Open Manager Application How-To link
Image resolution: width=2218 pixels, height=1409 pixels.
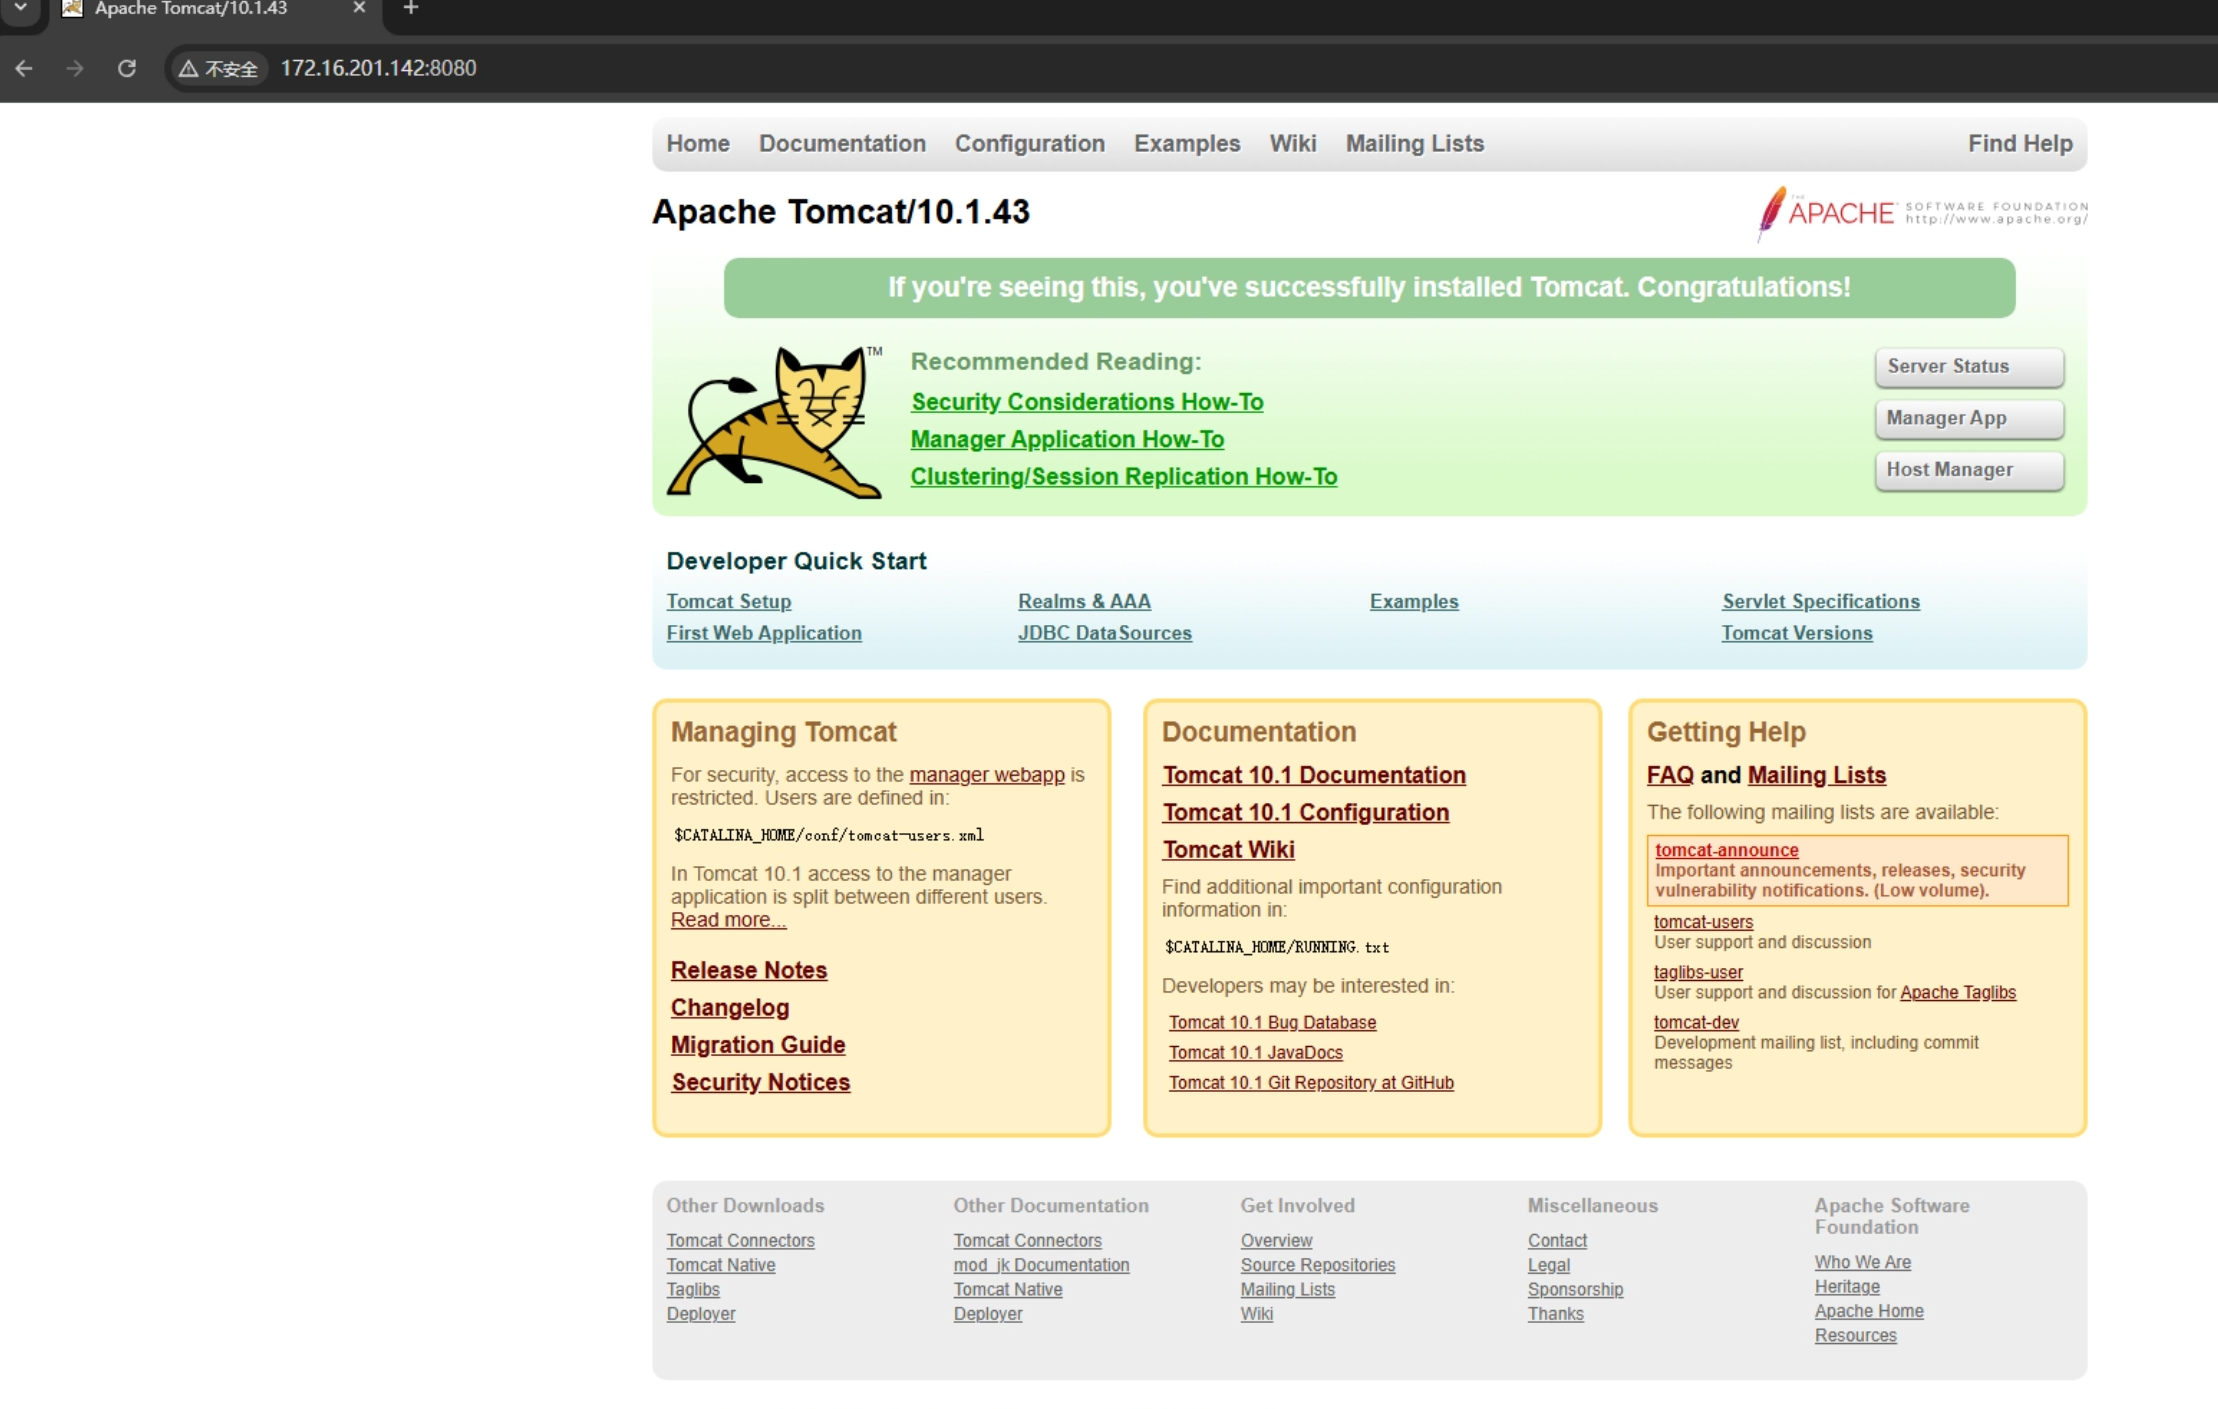(x=1067, y=439)
